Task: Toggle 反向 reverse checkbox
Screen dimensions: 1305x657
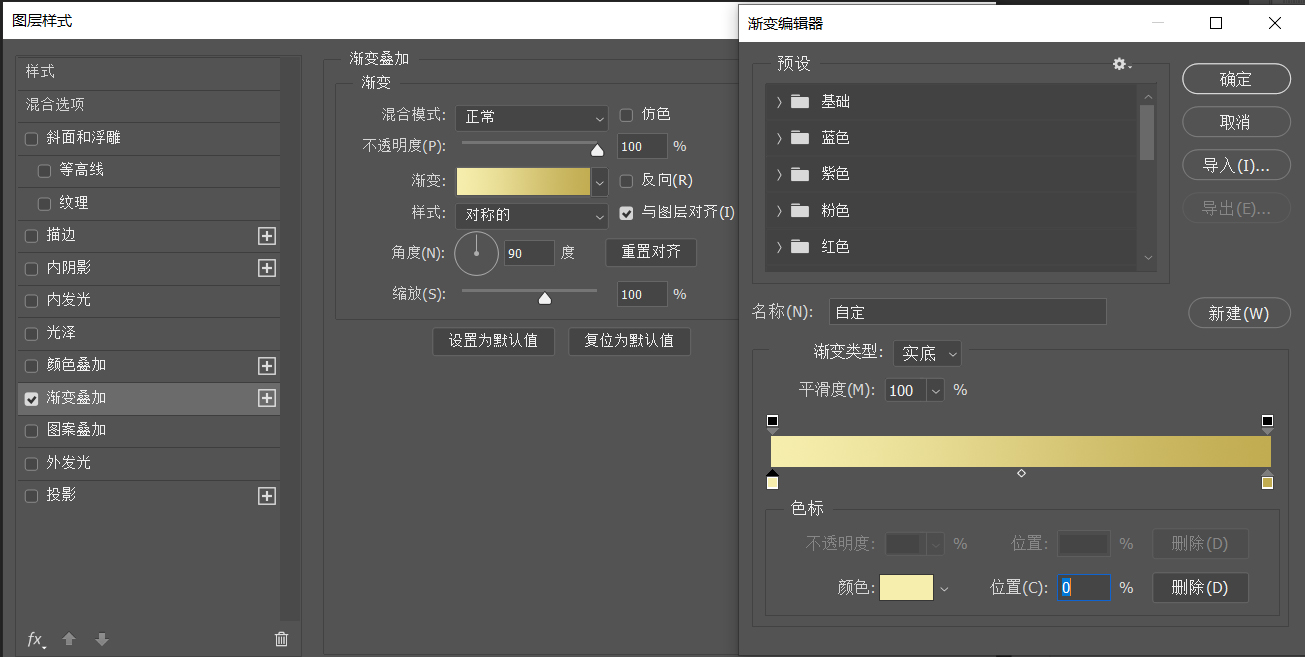Action: pos(627,181)
